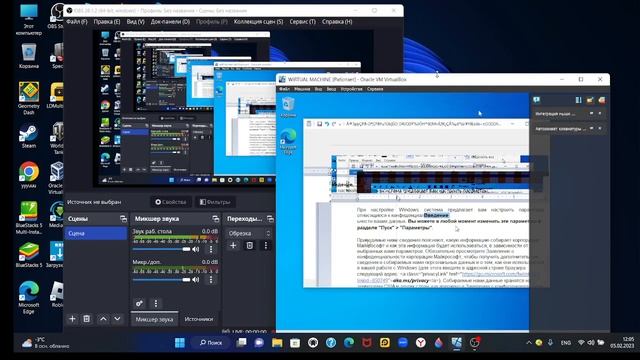The image size is (640, 360).
Task: Open Этот компьютер desktop icon
Action: click(29, 20)
